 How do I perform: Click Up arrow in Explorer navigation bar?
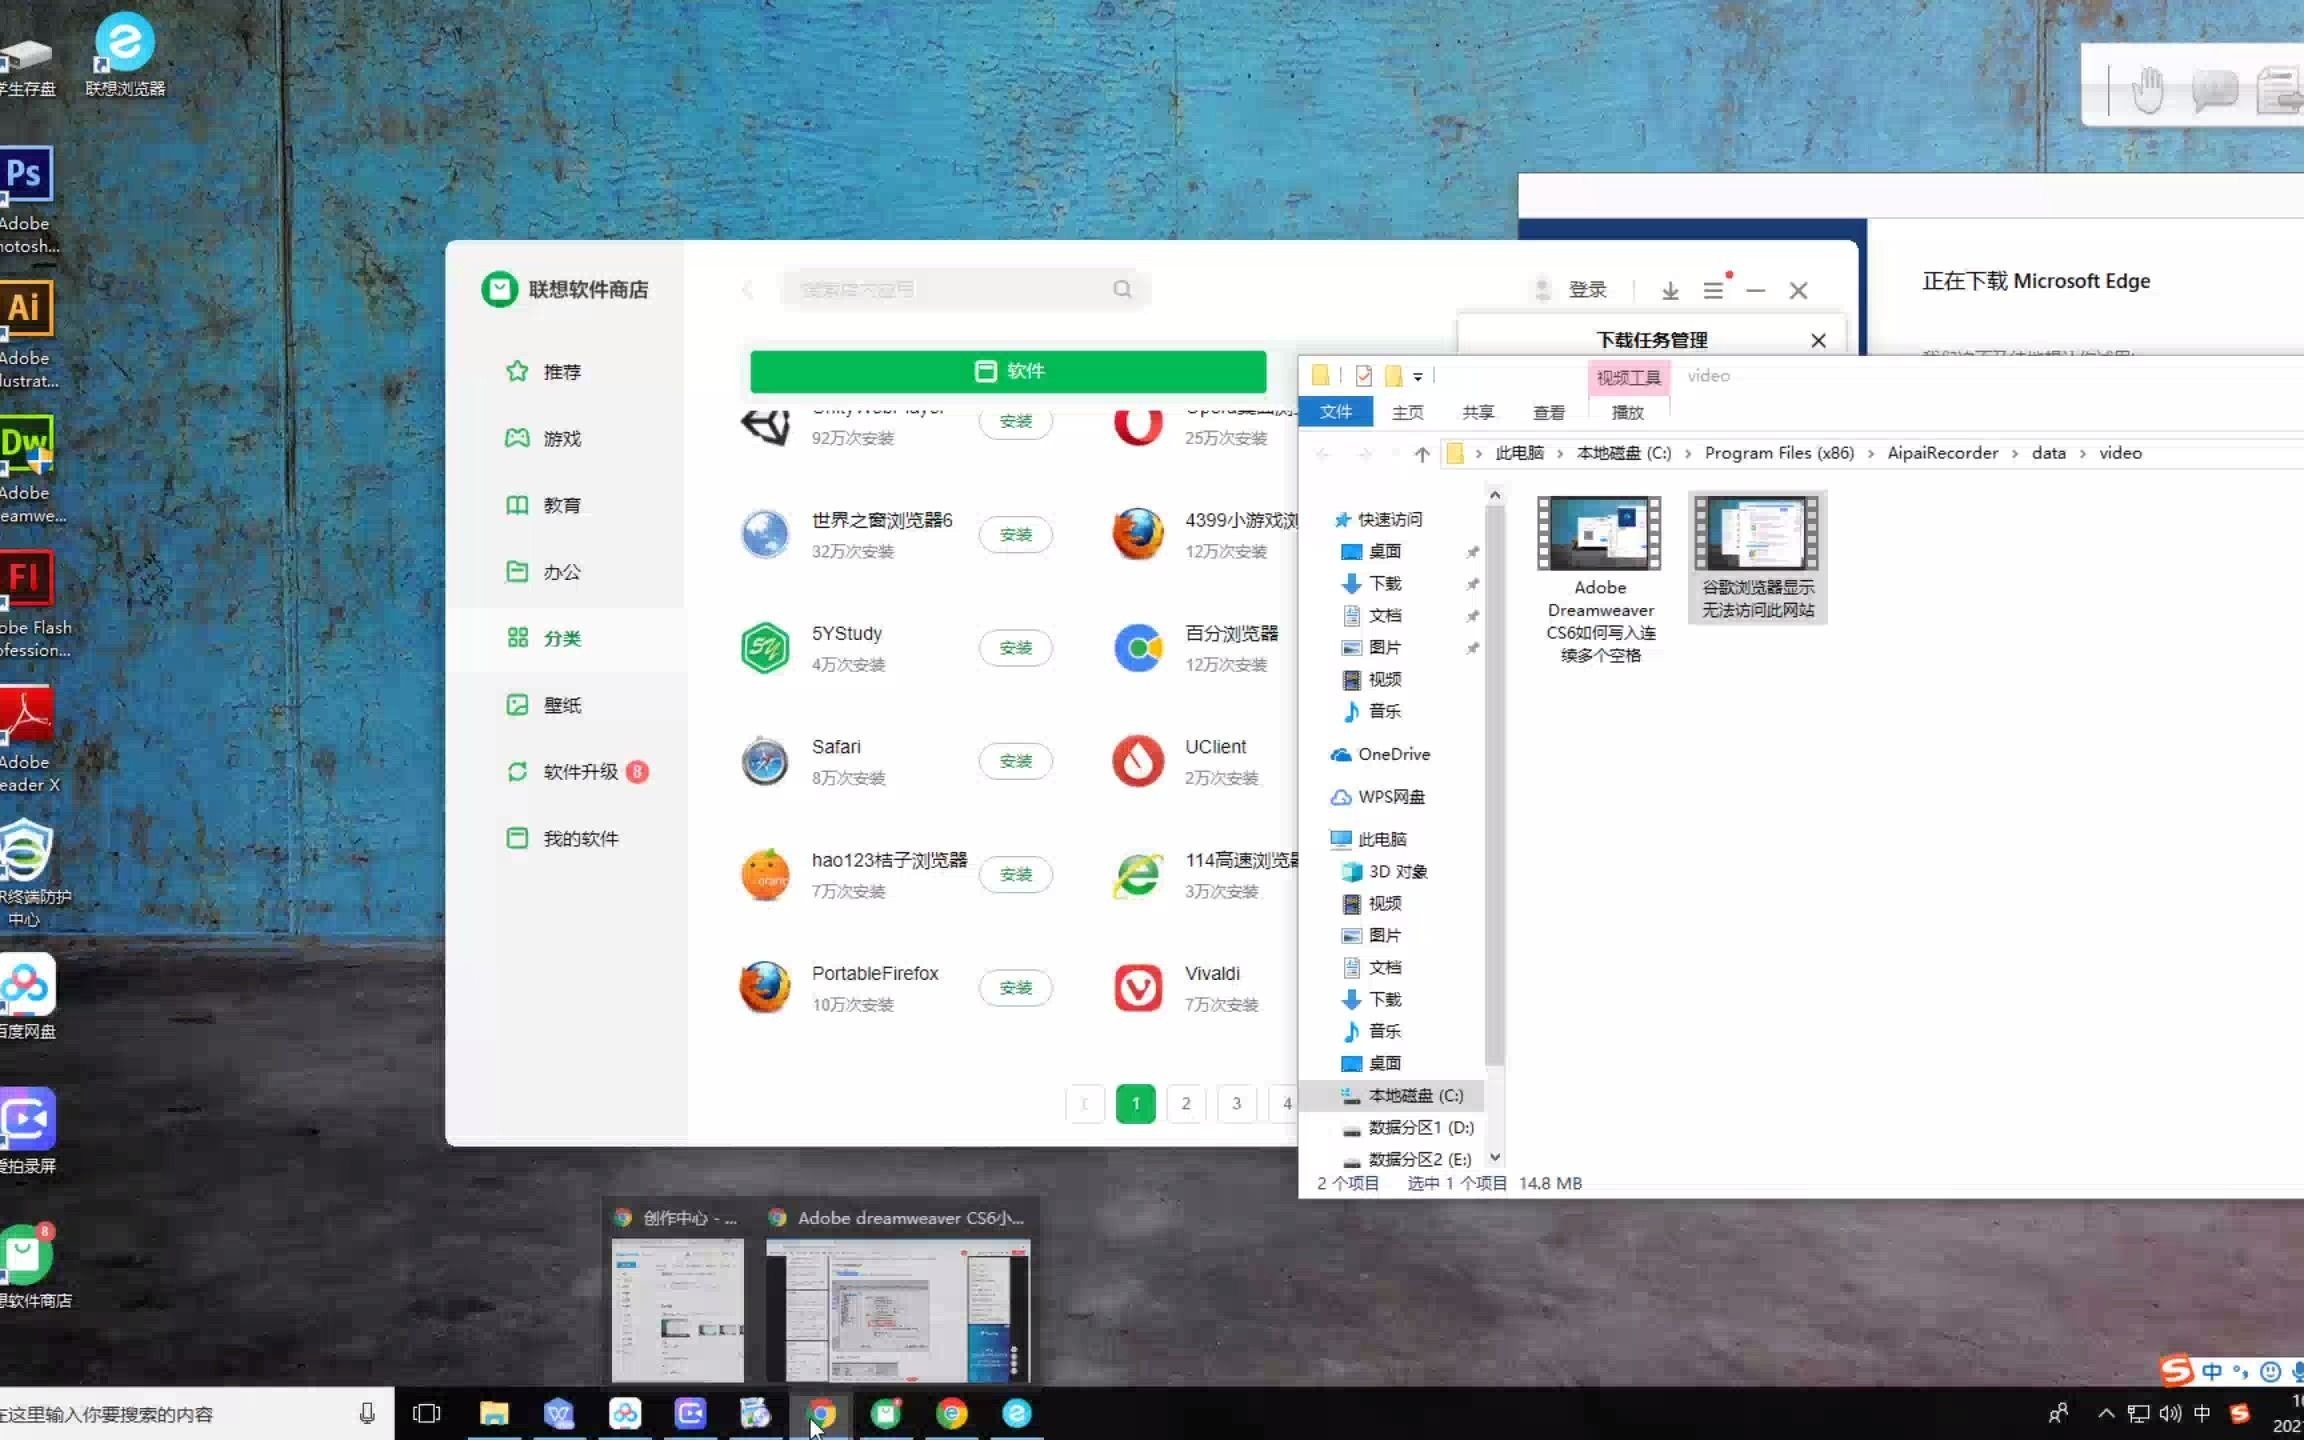1421,454
